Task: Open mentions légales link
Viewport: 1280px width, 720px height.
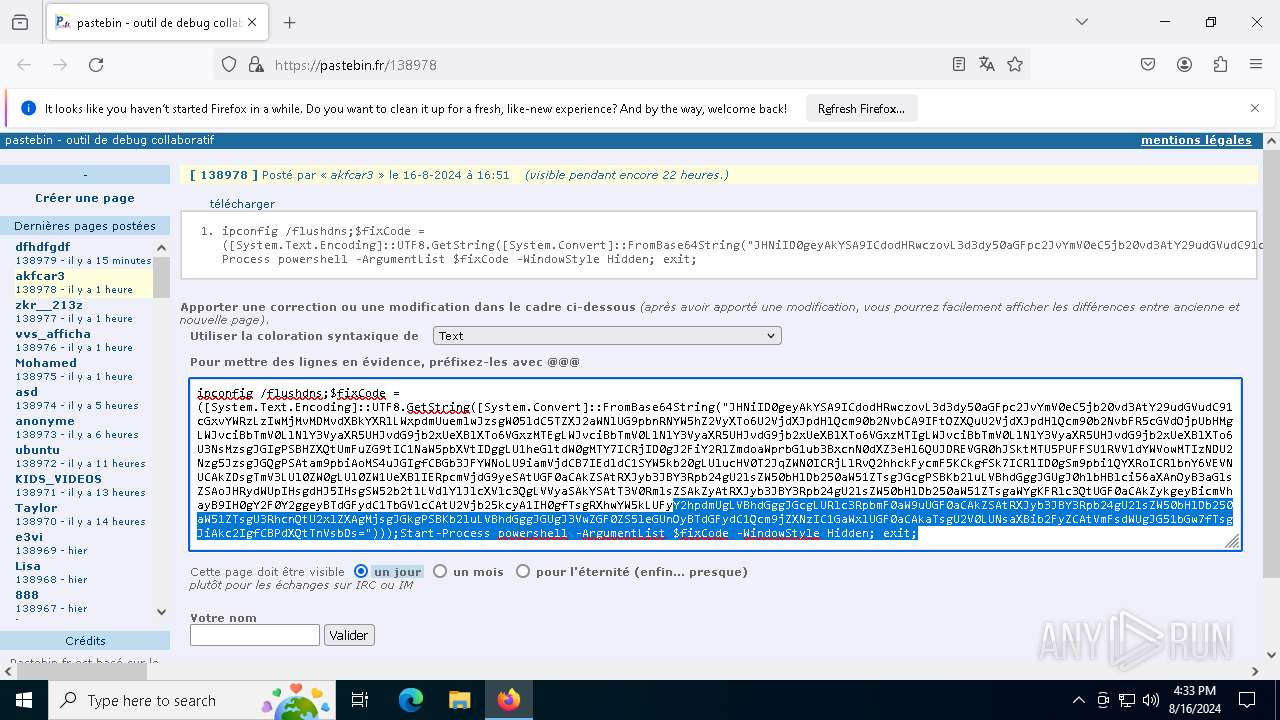Action: pos(1196,140)
